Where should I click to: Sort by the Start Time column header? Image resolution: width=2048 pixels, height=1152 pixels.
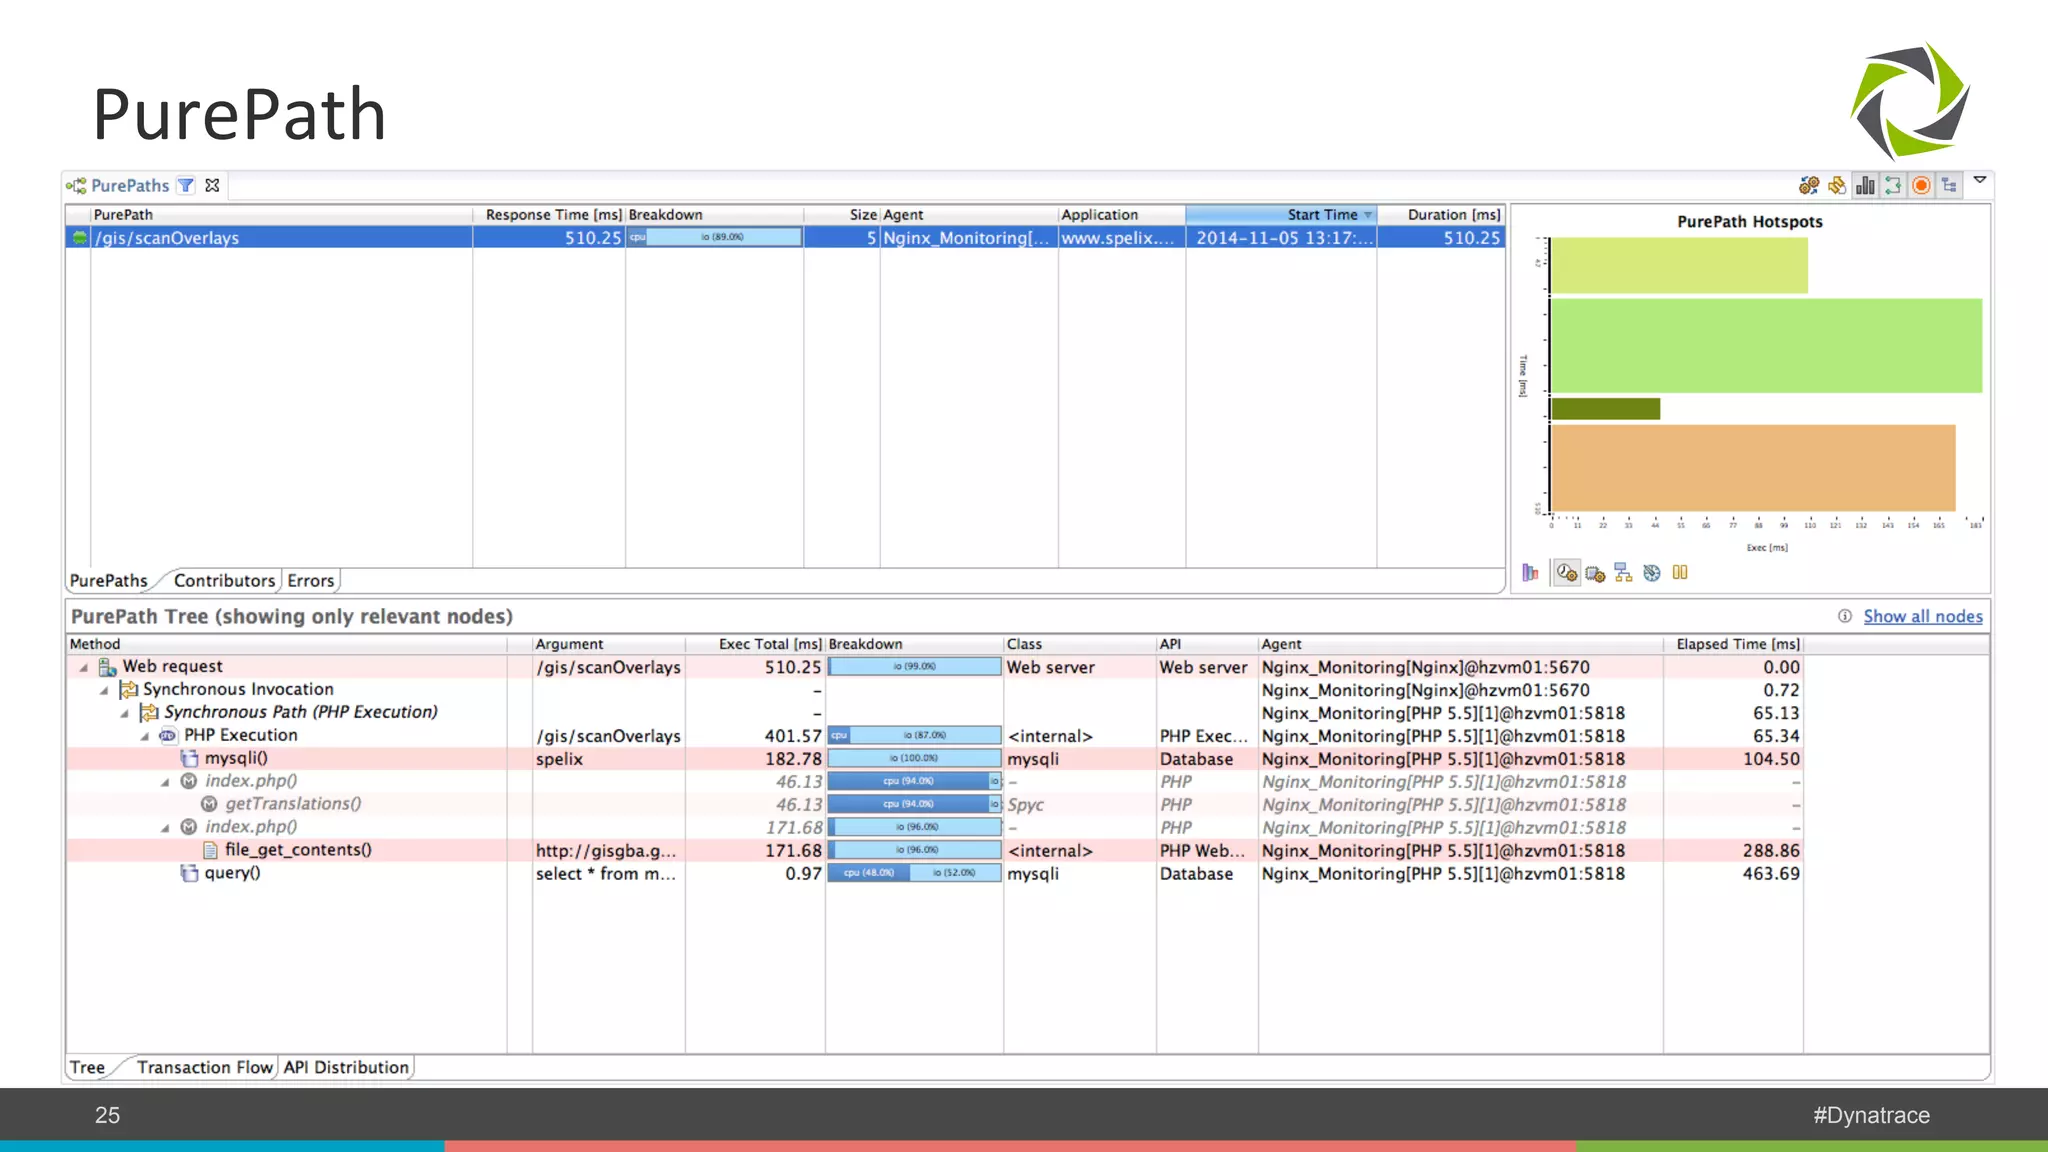tap(1281, 215)
